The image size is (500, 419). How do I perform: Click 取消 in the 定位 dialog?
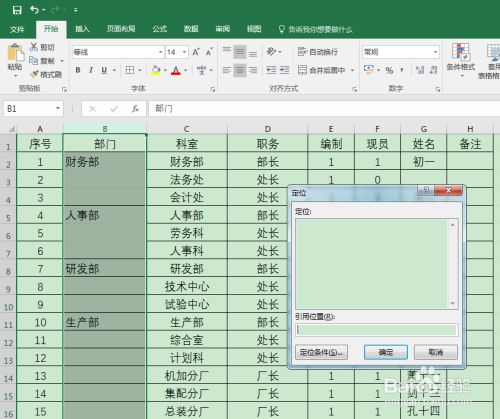click(x=436, y=352)
